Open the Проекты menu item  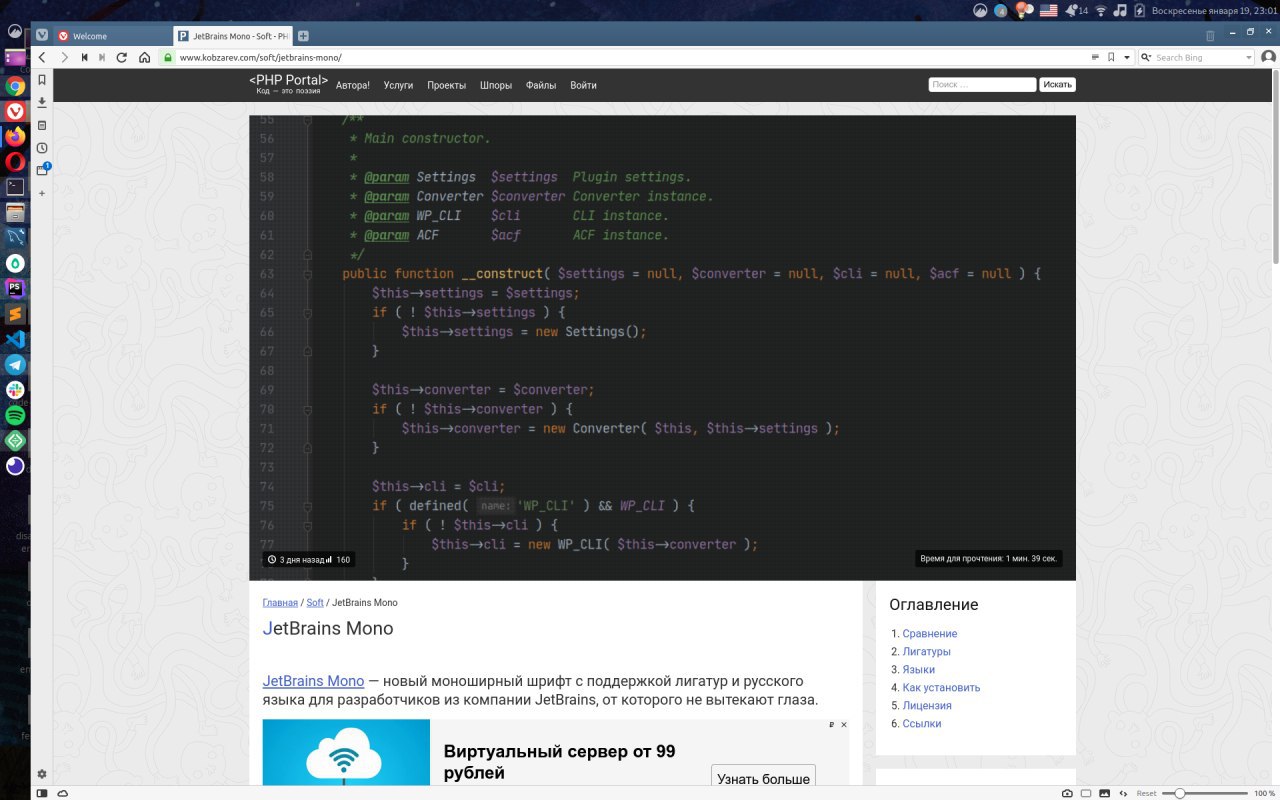(x=446, y=86)
